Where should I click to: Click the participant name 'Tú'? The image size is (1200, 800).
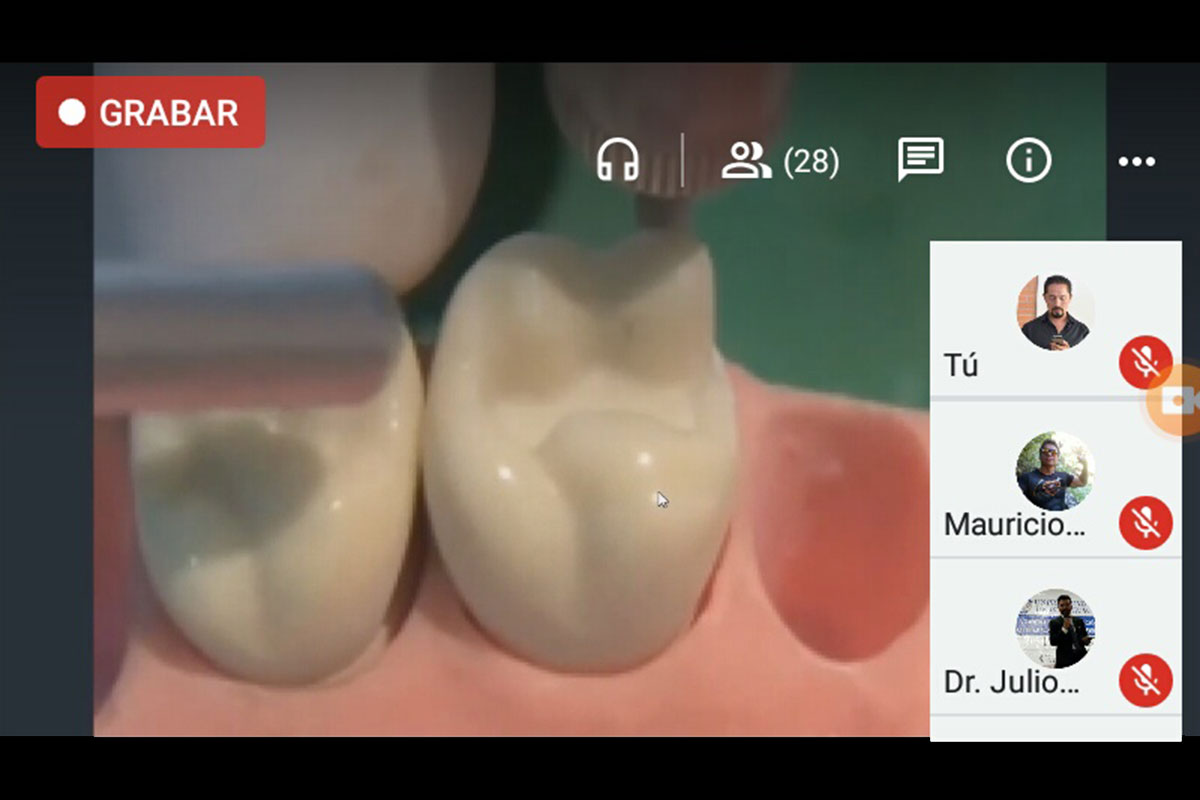(x=961, y=366)
